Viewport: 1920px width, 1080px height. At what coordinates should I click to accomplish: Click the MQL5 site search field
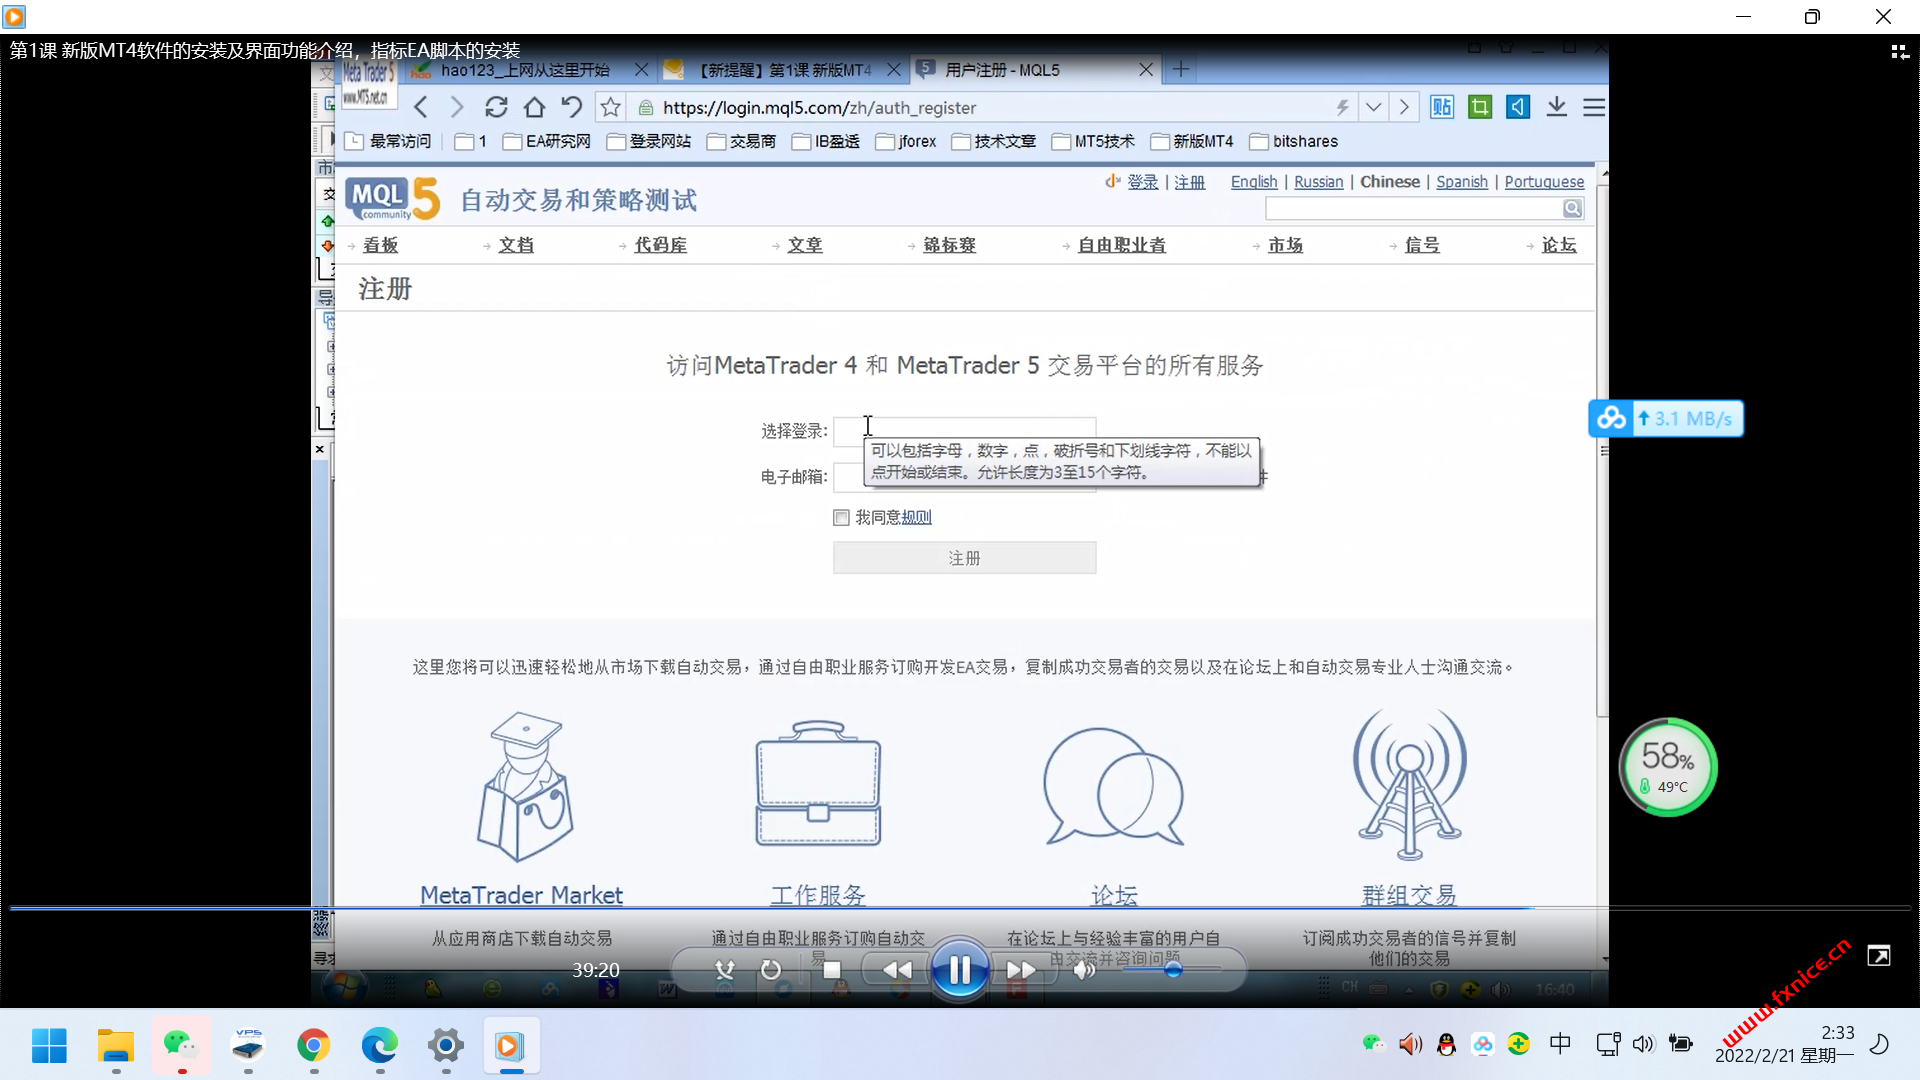[1414, 208]
